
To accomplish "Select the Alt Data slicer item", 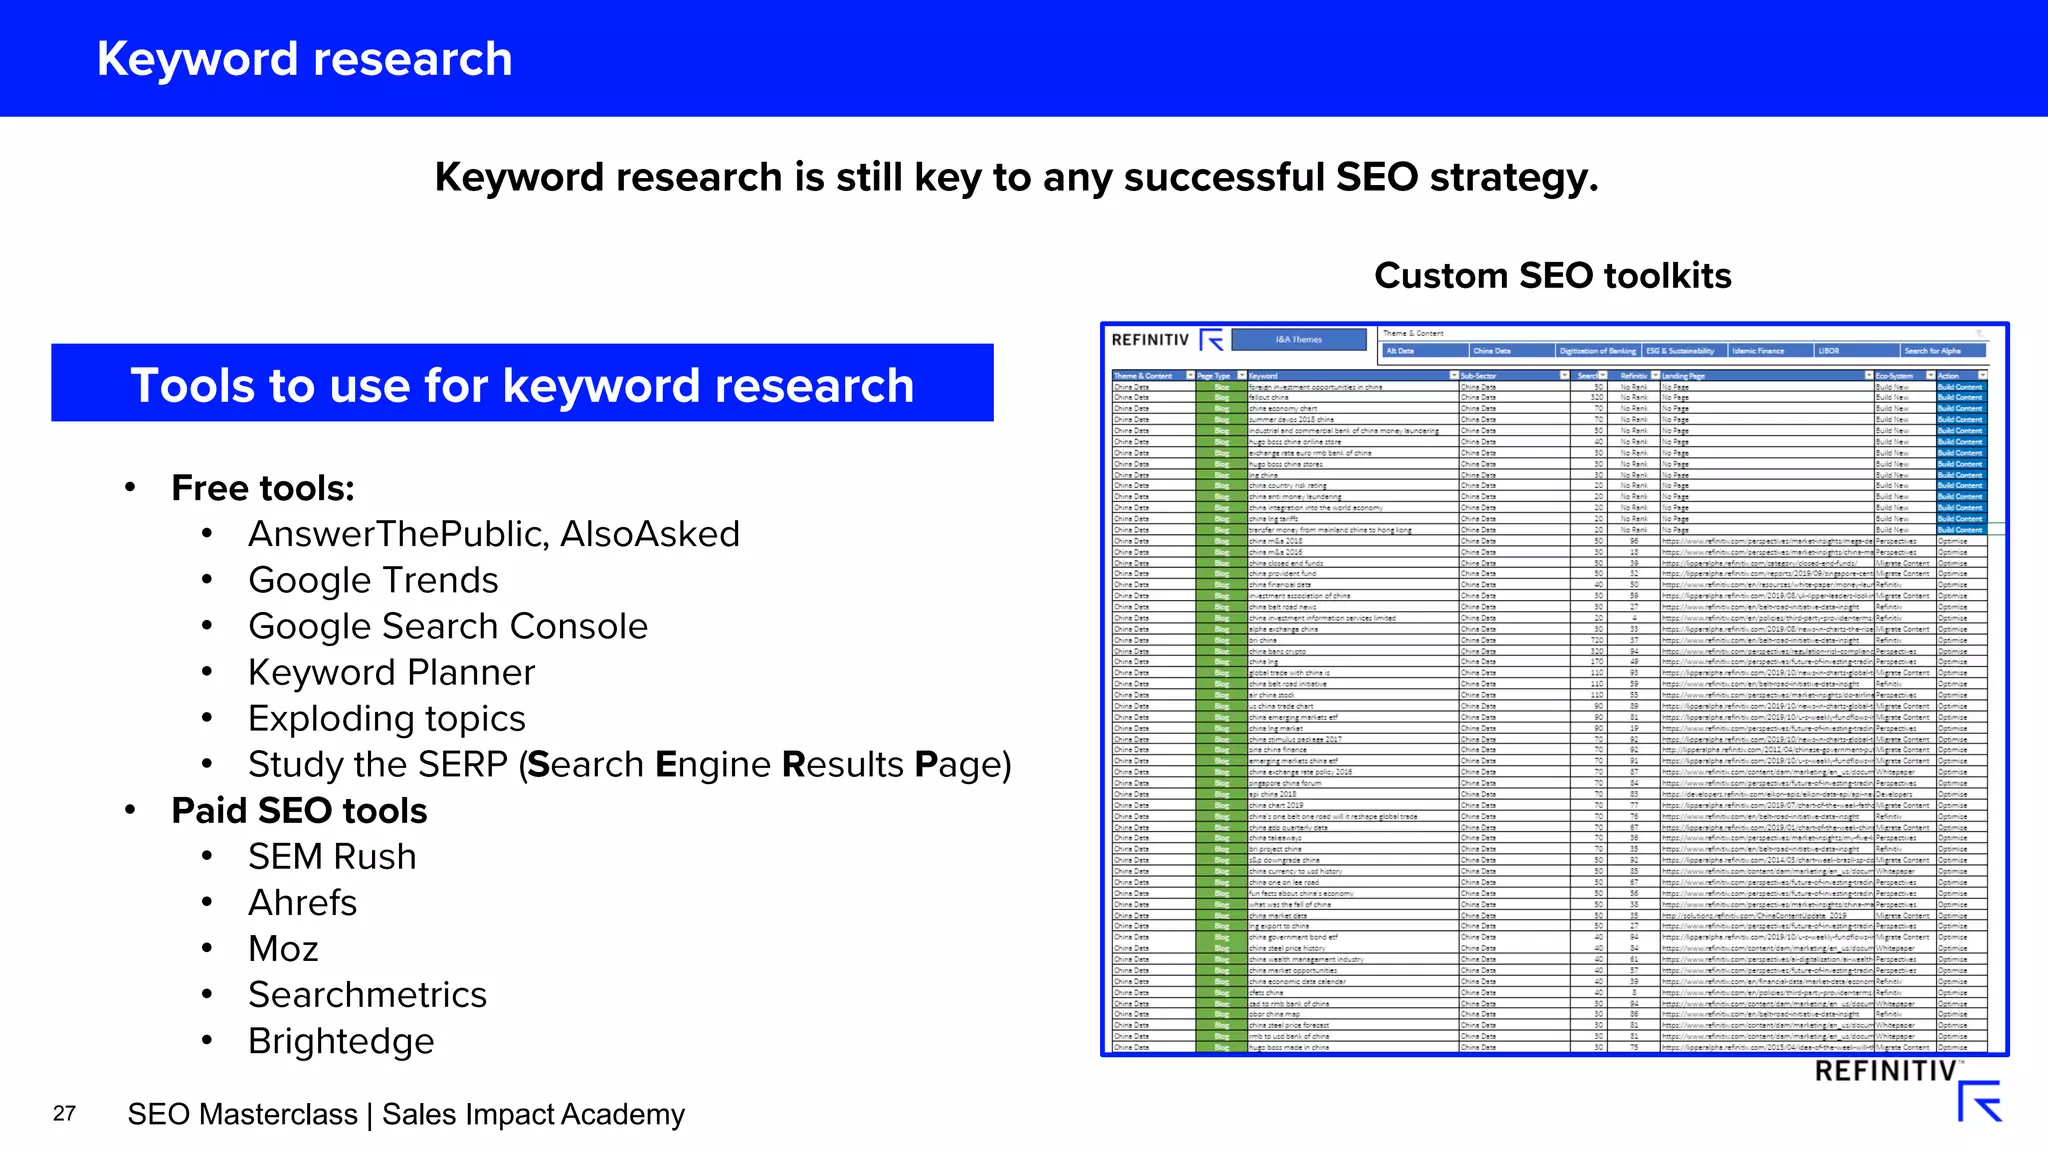I will tap(1425, 351).
